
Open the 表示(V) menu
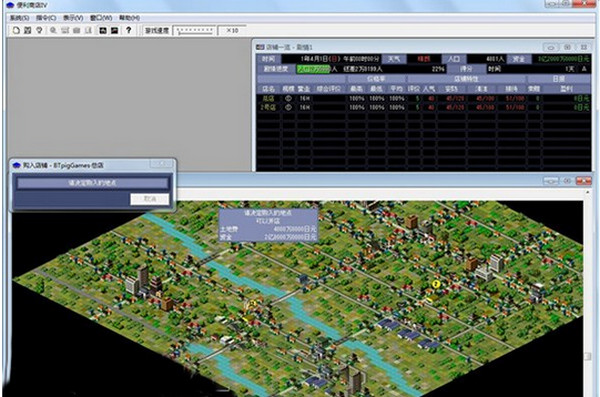[73, 18]
